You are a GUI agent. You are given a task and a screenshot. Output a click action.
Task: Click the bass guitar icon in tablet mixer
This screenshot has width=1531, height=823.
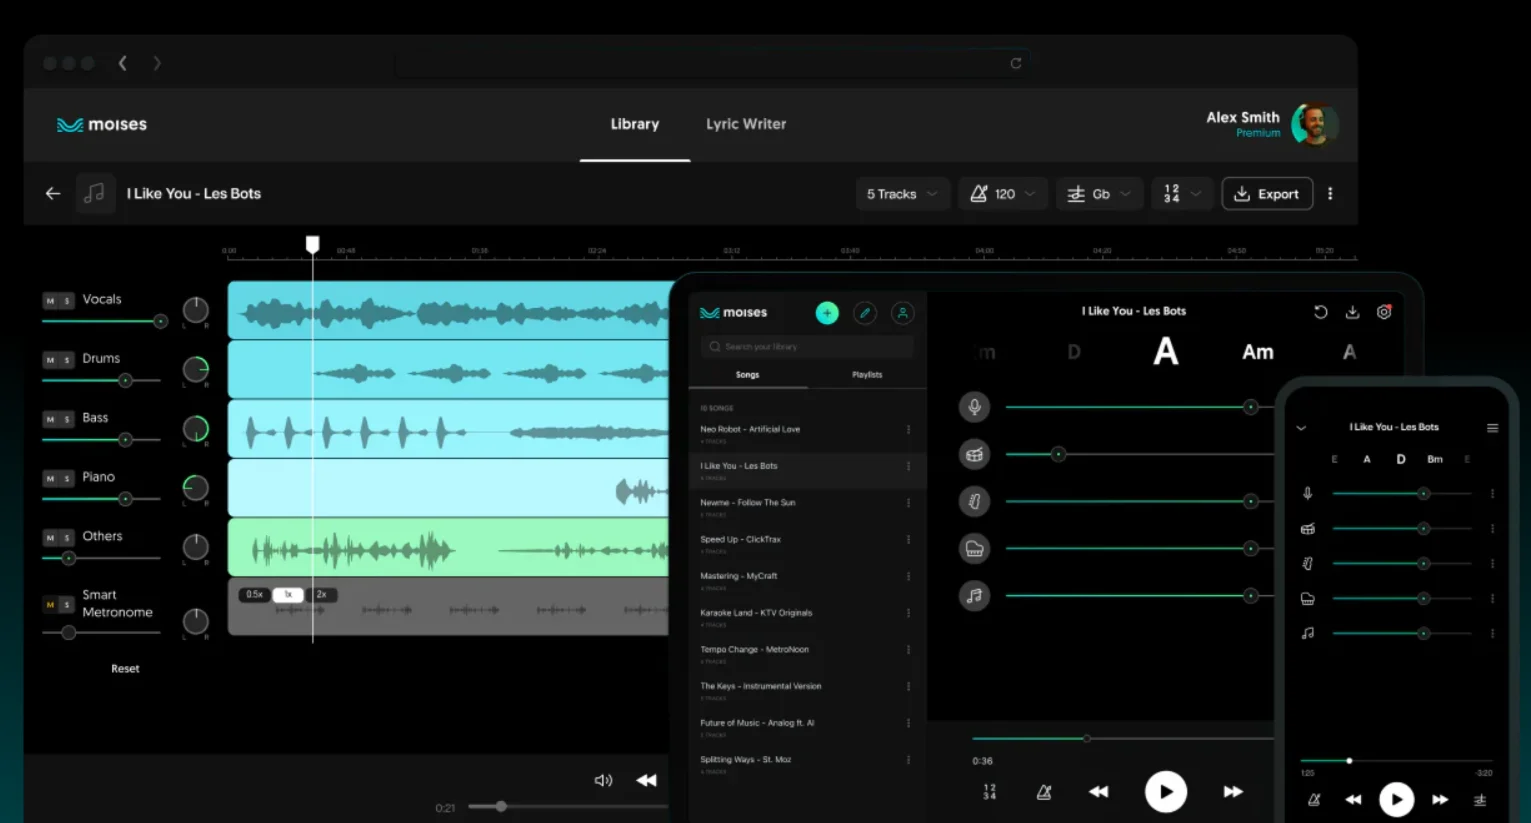(x=974, y=501)
